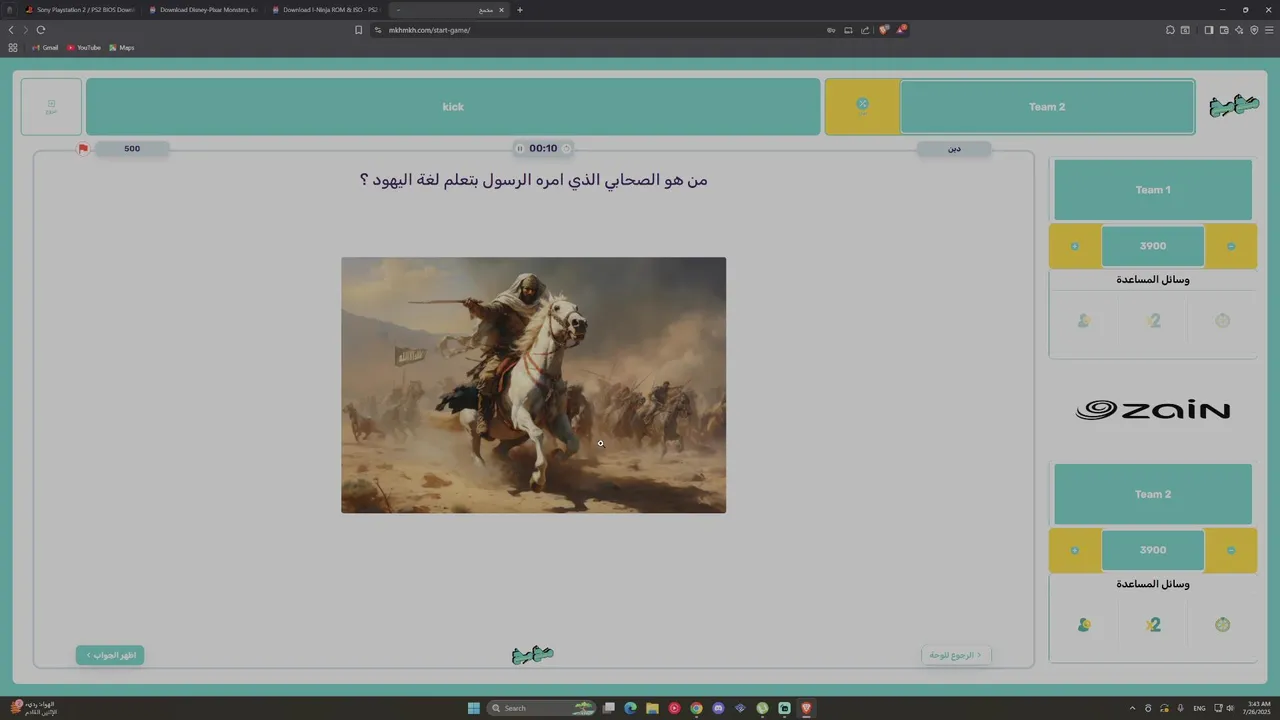1280x720 pixels.
Task: Click the yellow turn-switch icon beside Team 2
Action: pos(862,107)
